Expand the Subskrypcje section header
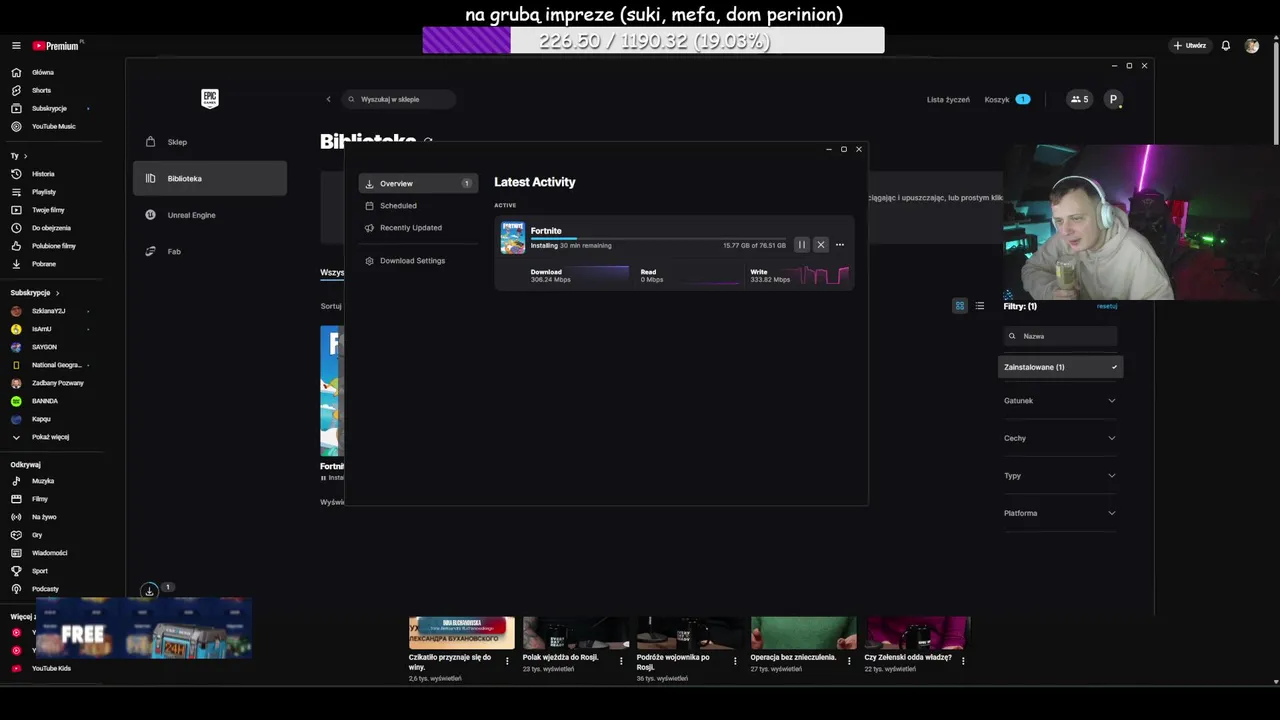 click(35, 293)
